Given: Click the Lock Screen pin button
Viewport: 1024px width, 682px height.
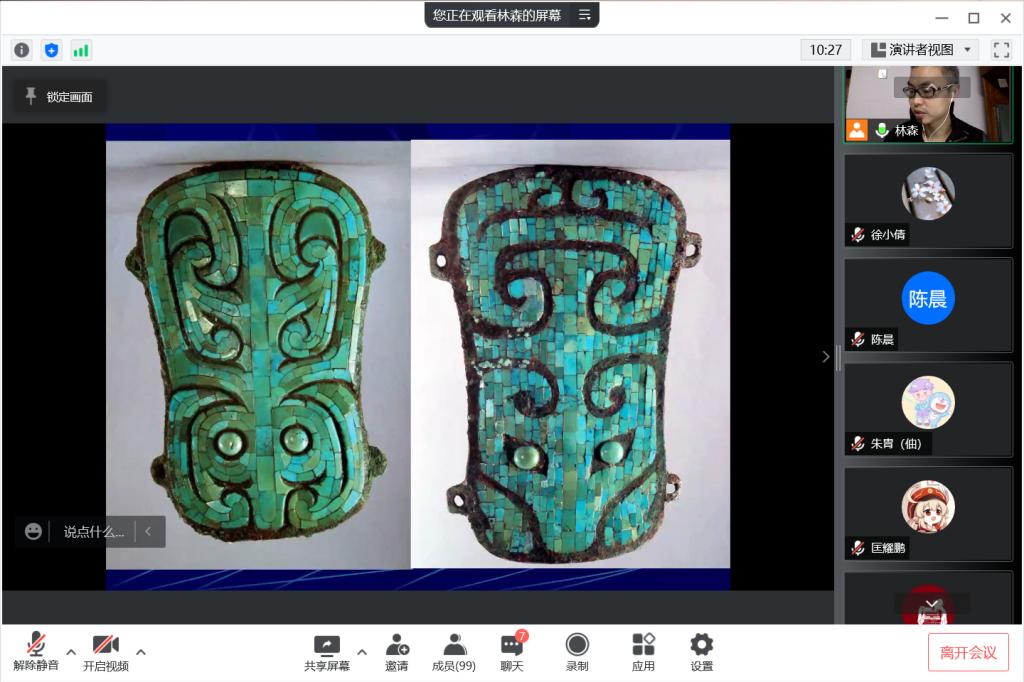Looking at the screenshot, I should click(59, 96).
